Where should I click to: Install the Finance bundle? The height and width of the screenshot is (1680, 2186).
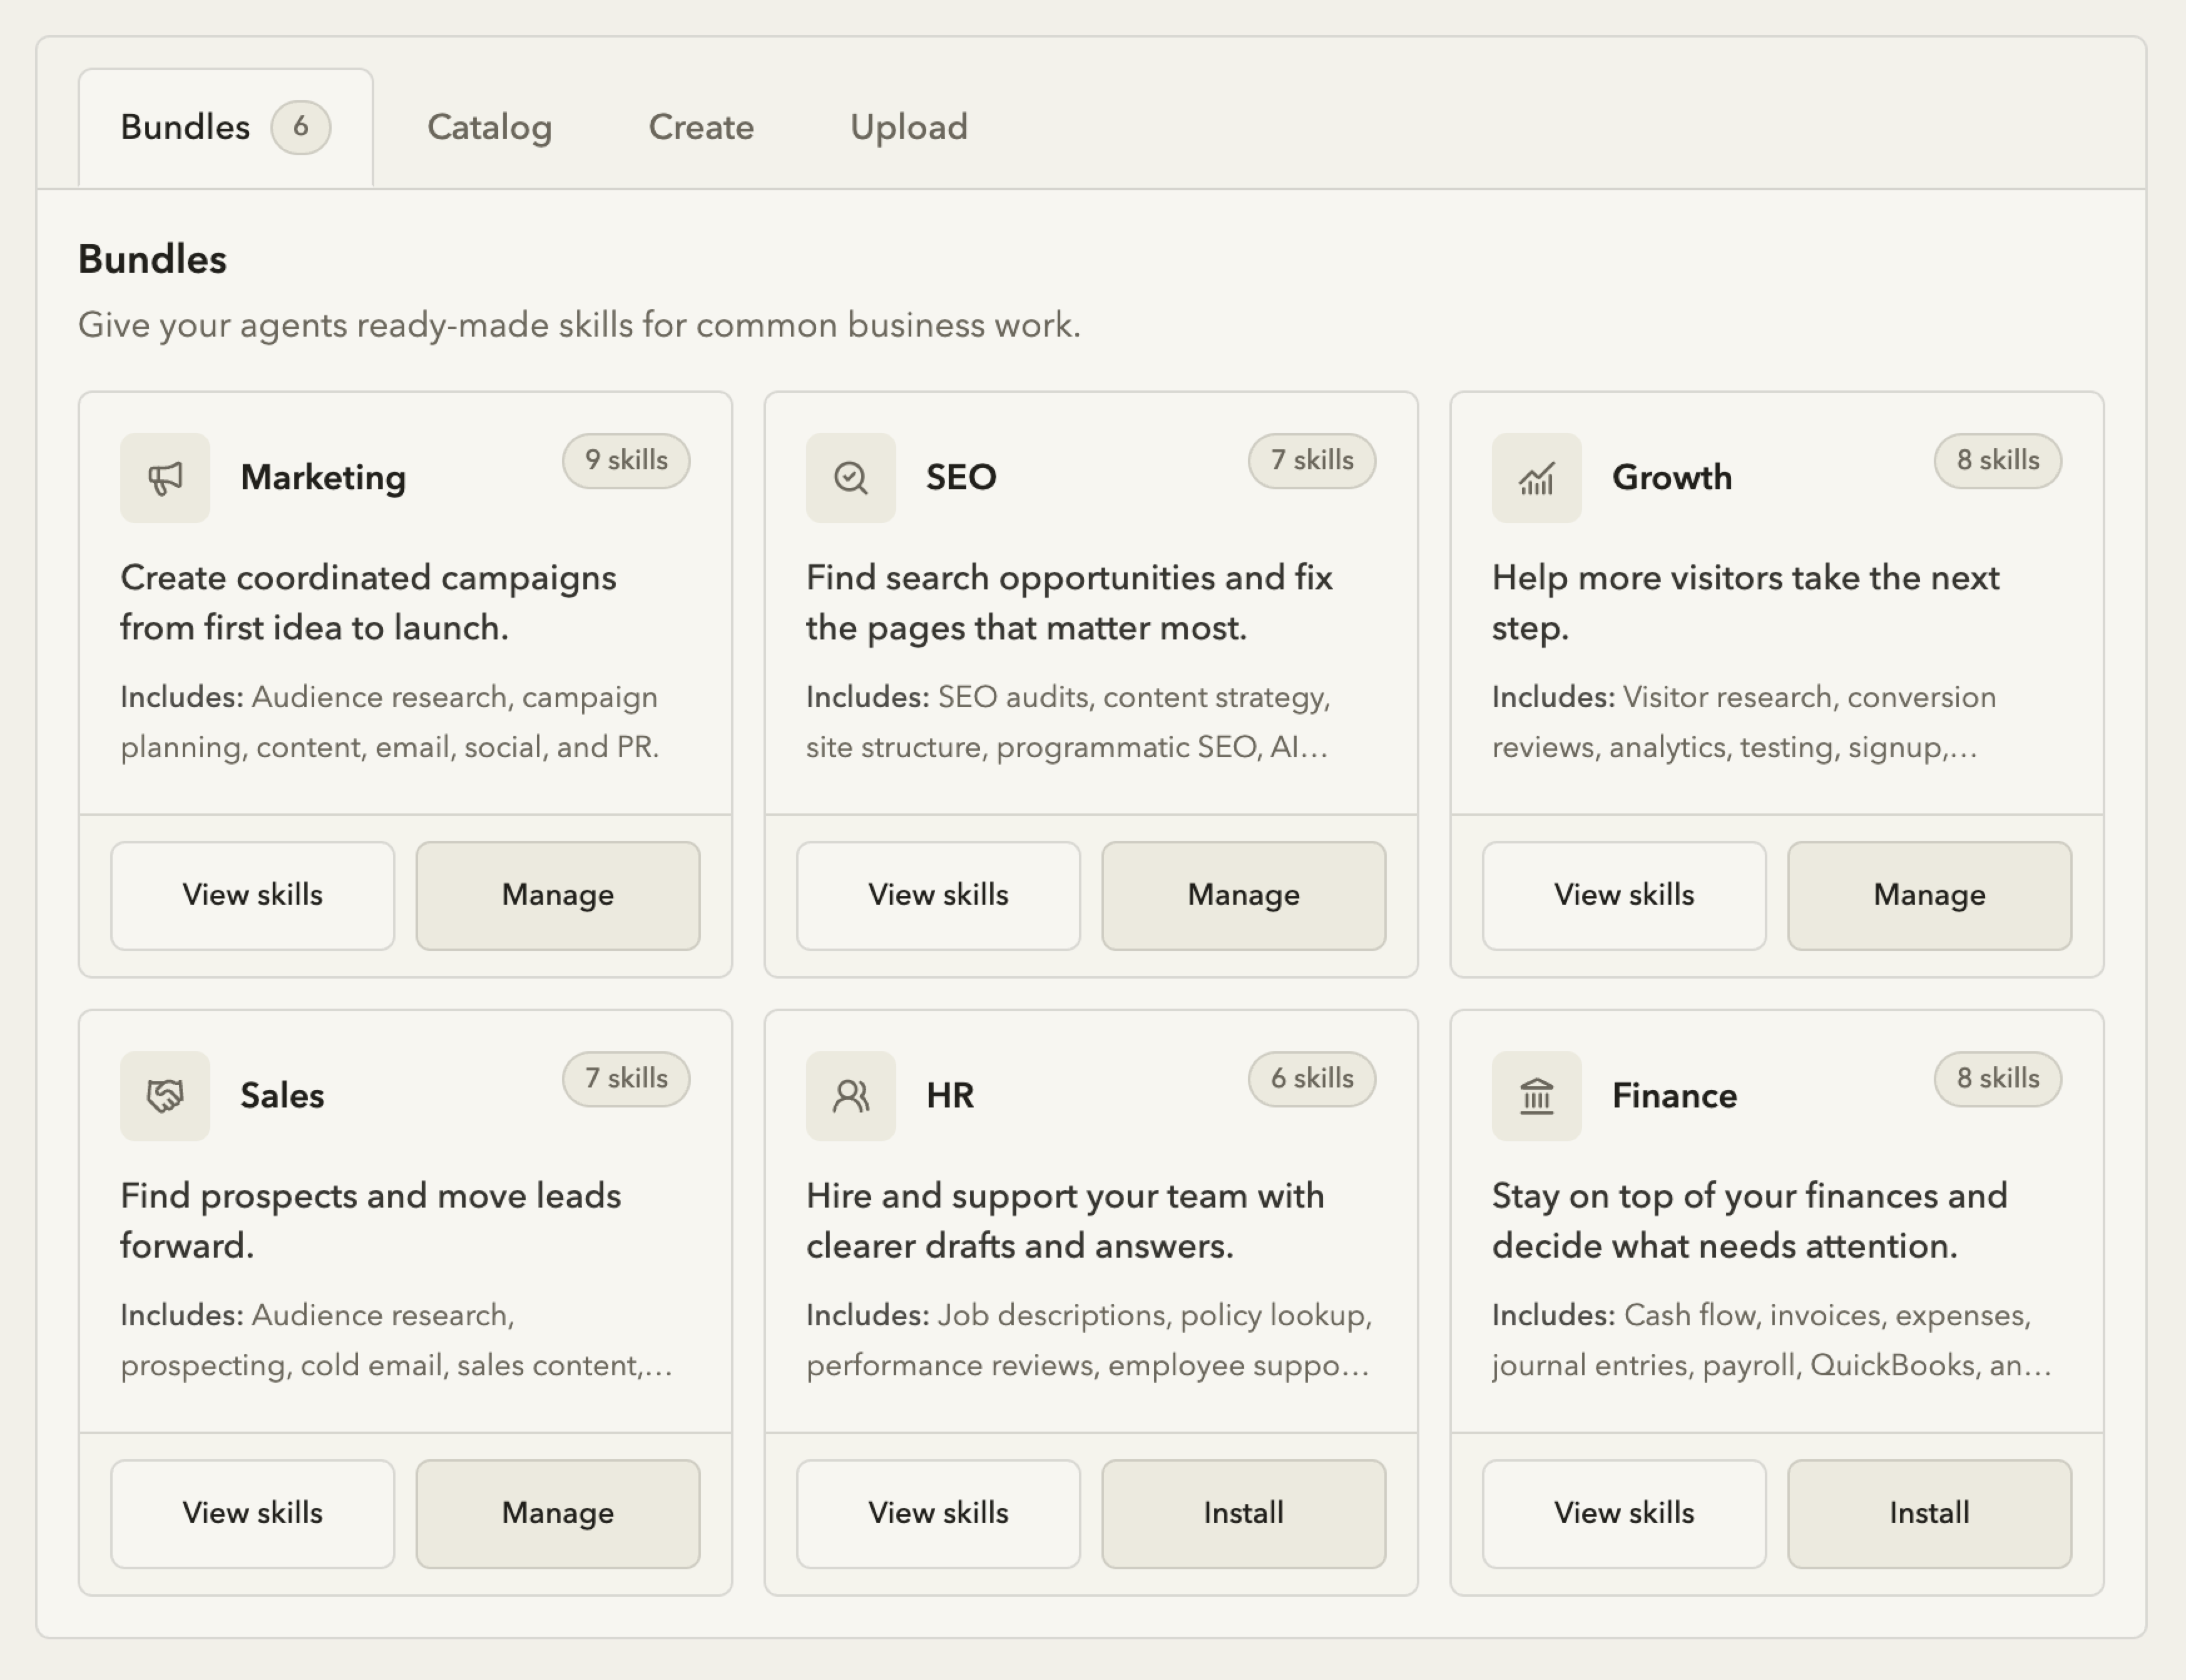point(1930,1513)
